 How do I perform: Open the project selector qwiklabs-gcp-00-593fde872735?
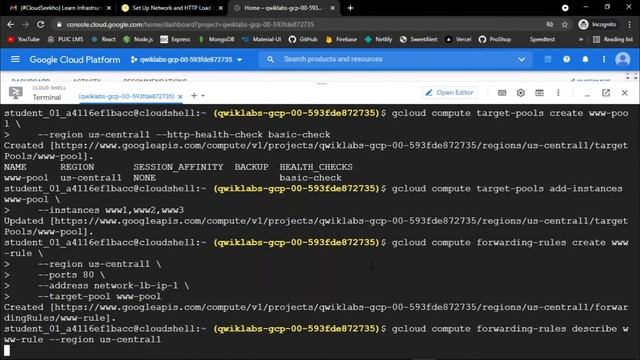click(186, 60)
